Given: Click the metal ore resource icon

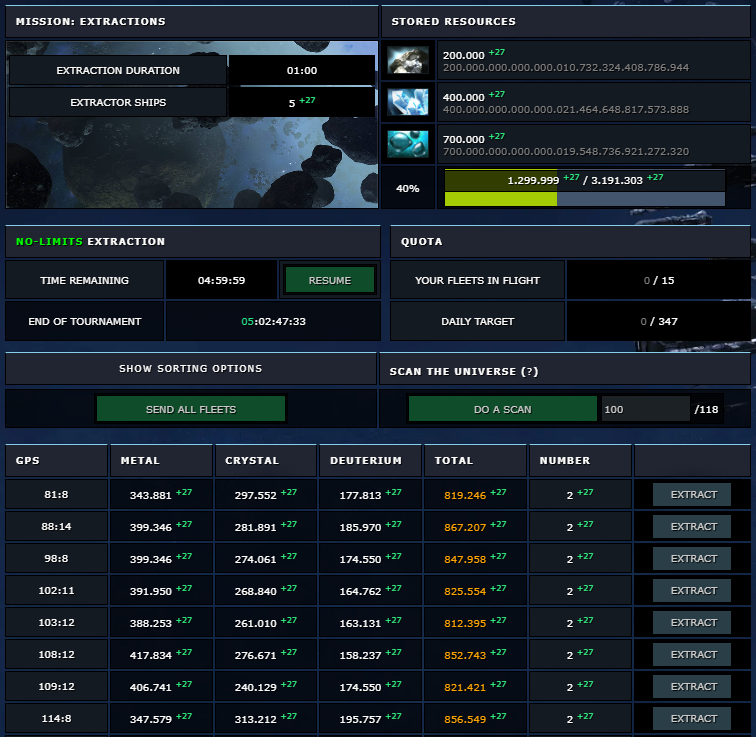Looking at the screenshot, I should [408, 60].
